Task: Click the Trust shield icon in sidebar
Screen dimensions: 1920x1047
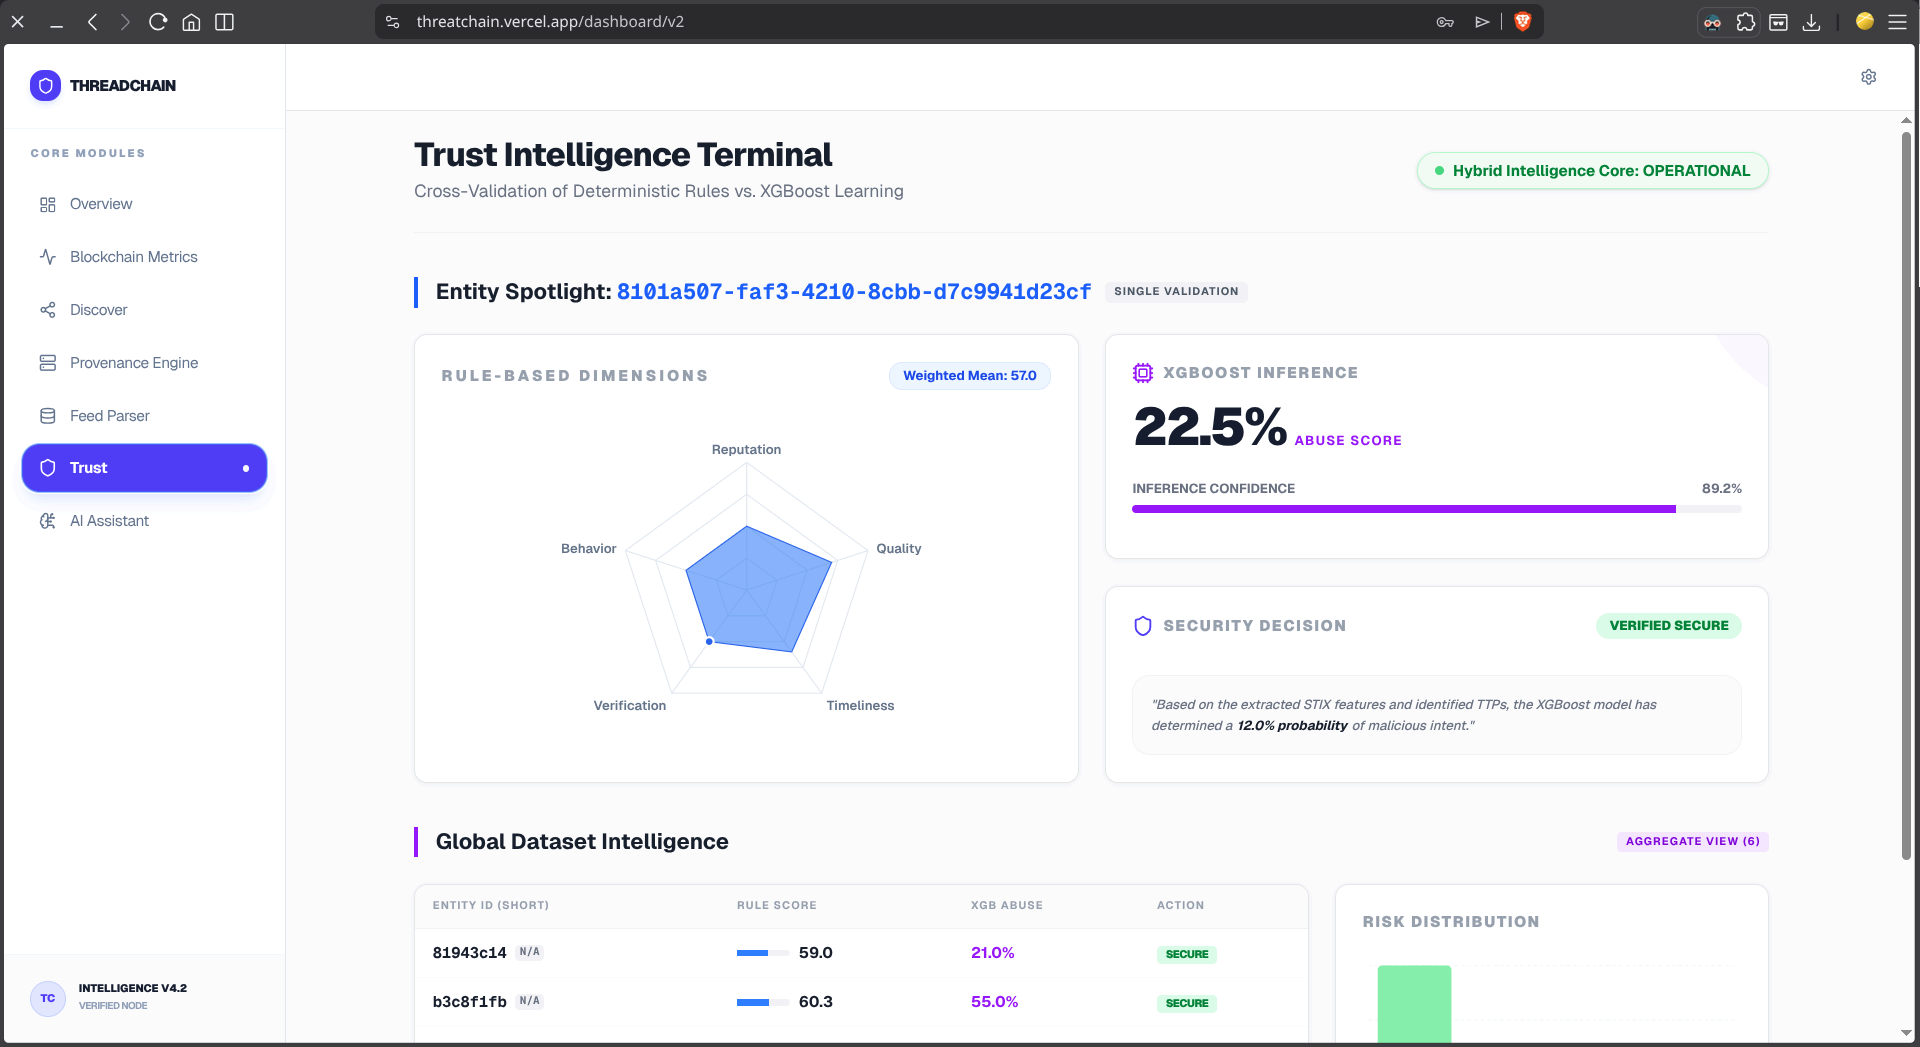Action: 47,468
